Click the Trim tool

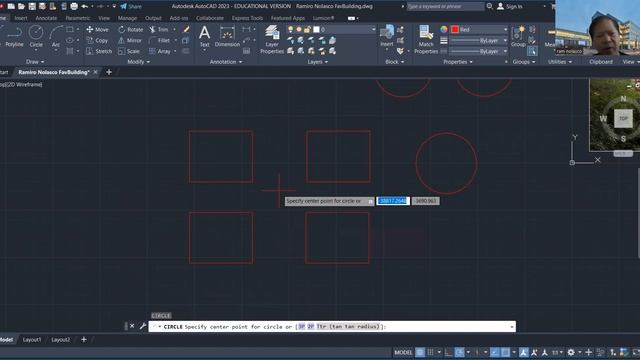tap(159, 29)
